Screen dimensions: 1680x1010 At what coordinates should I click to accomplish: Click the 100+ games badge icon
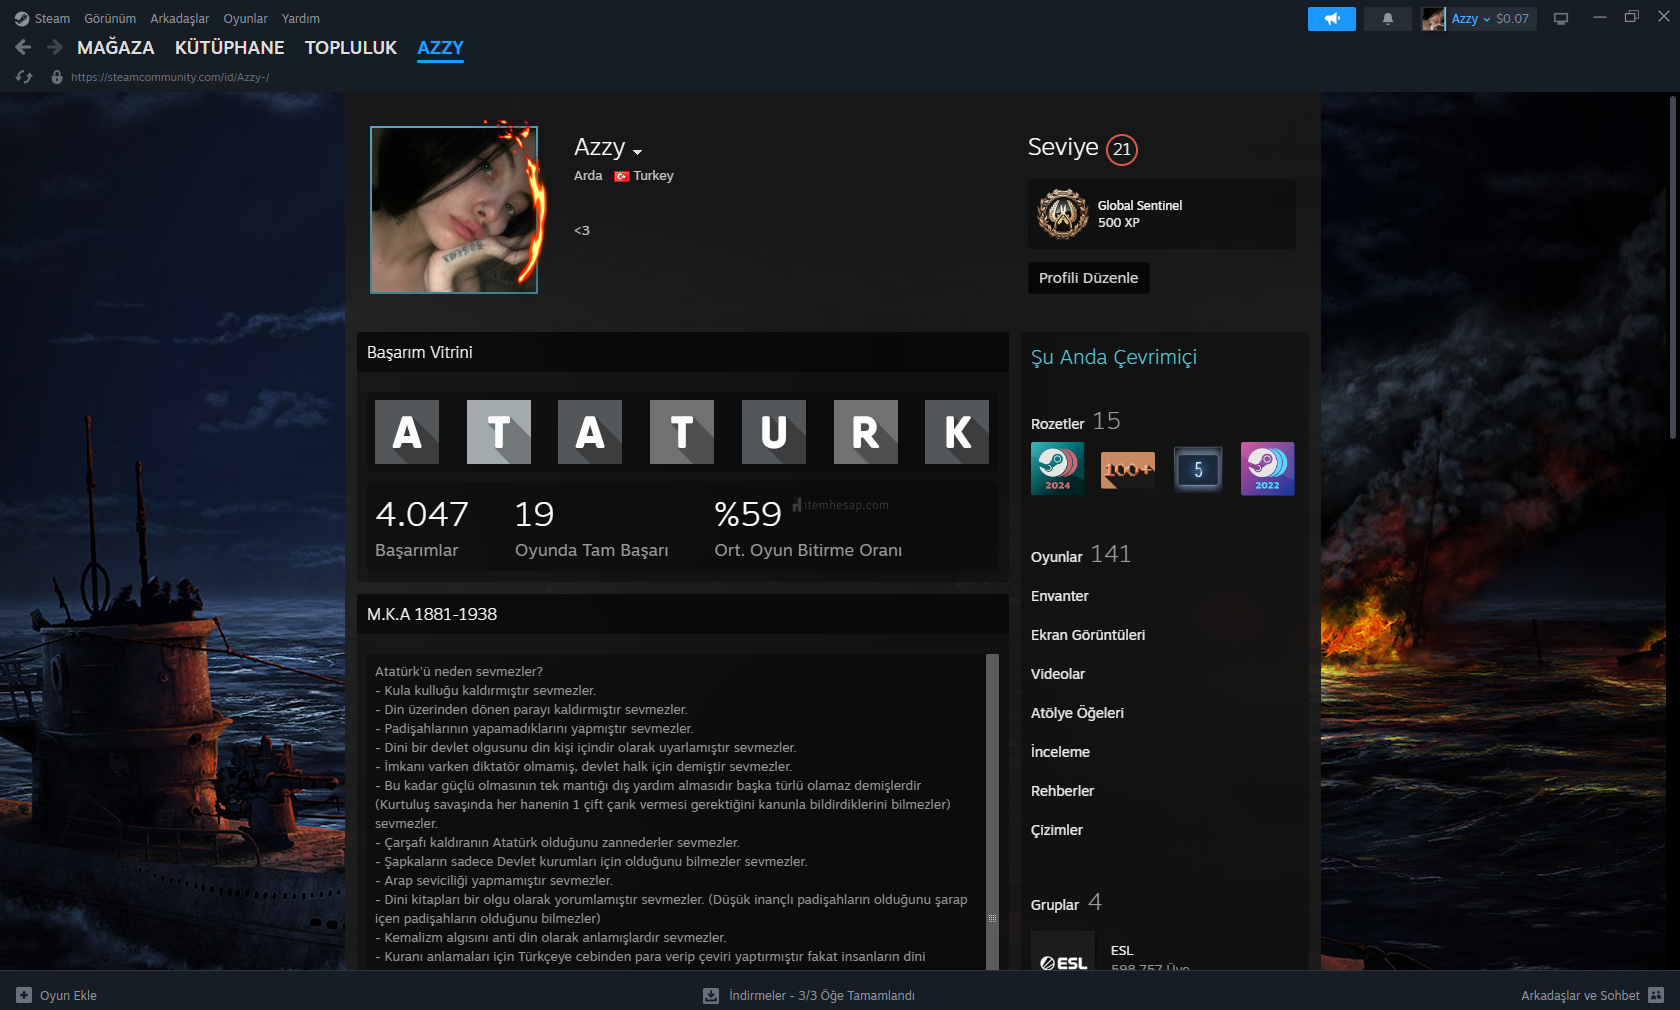point(1127,469)
